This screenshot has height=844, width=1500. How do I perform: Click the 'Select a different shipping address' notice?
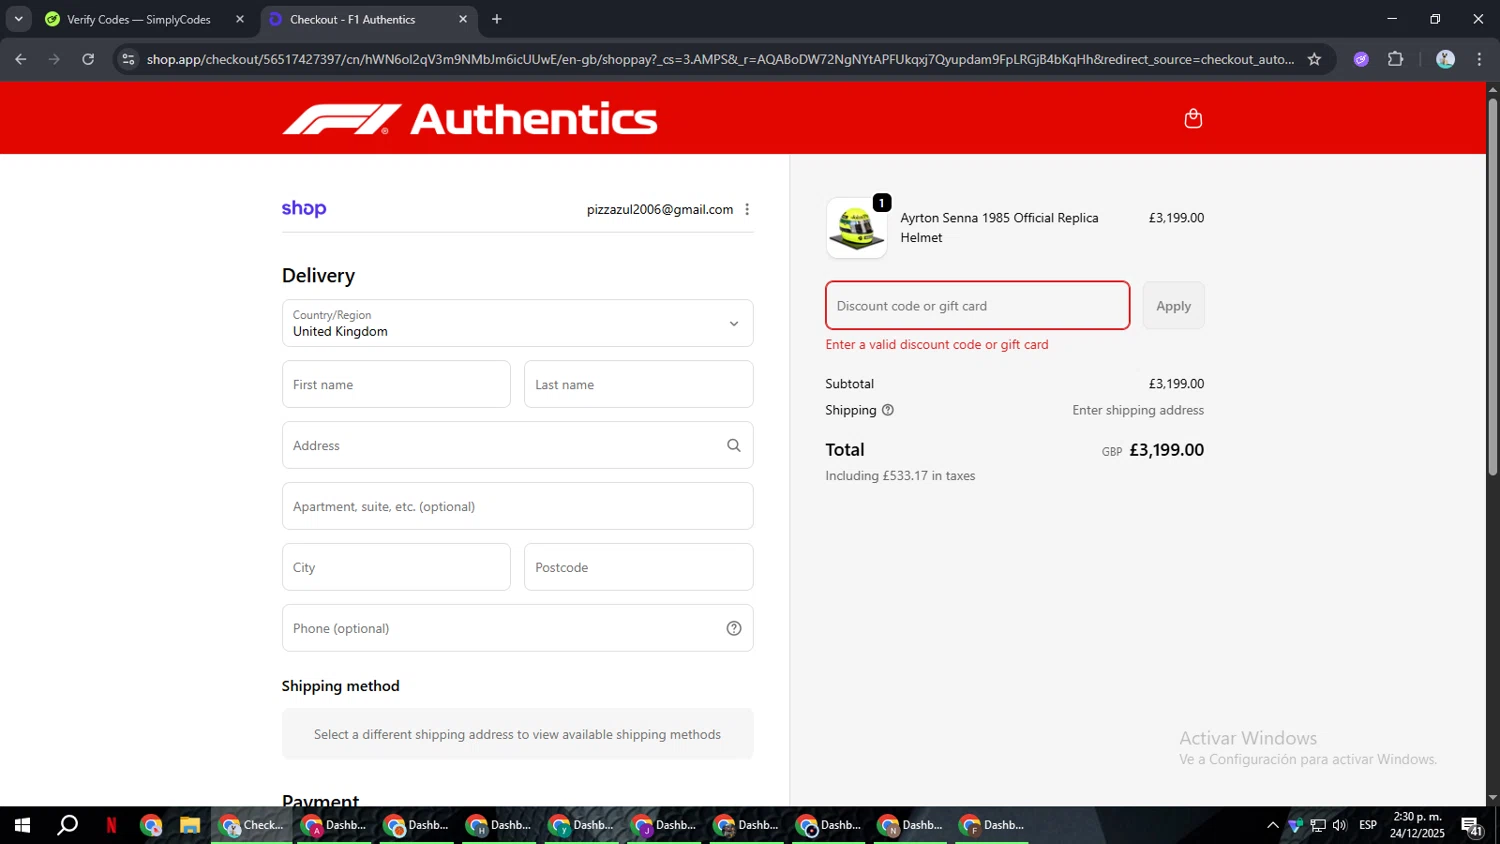[517, 734]
